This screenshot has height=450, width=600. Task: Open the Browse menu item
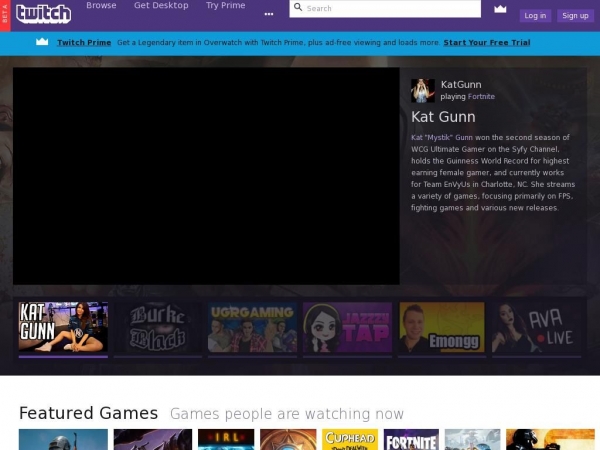click(x=101, y=5)
